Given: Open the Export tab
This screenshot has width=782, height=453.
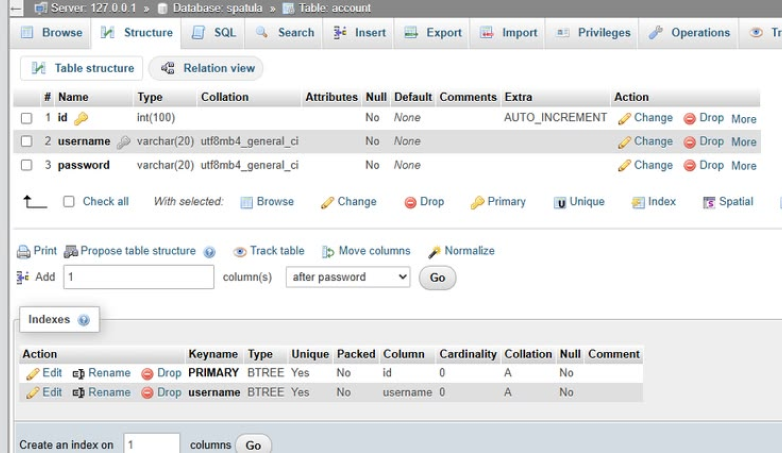Looking at the screenshot, I should [433, 33].
